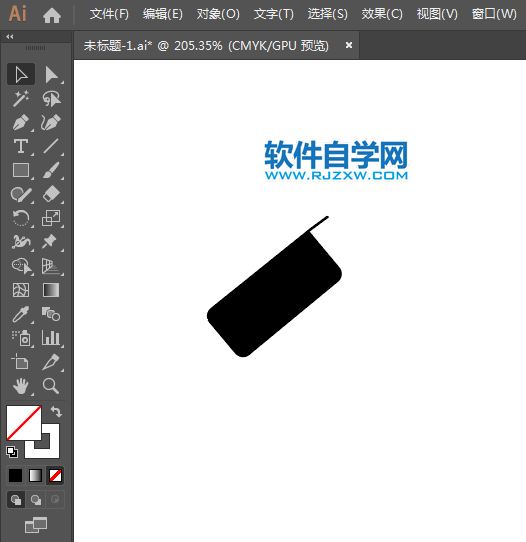Open the 选择(S) menu
Image resolution: width=526 pixels, height=542 pixels.
[328, 14]
